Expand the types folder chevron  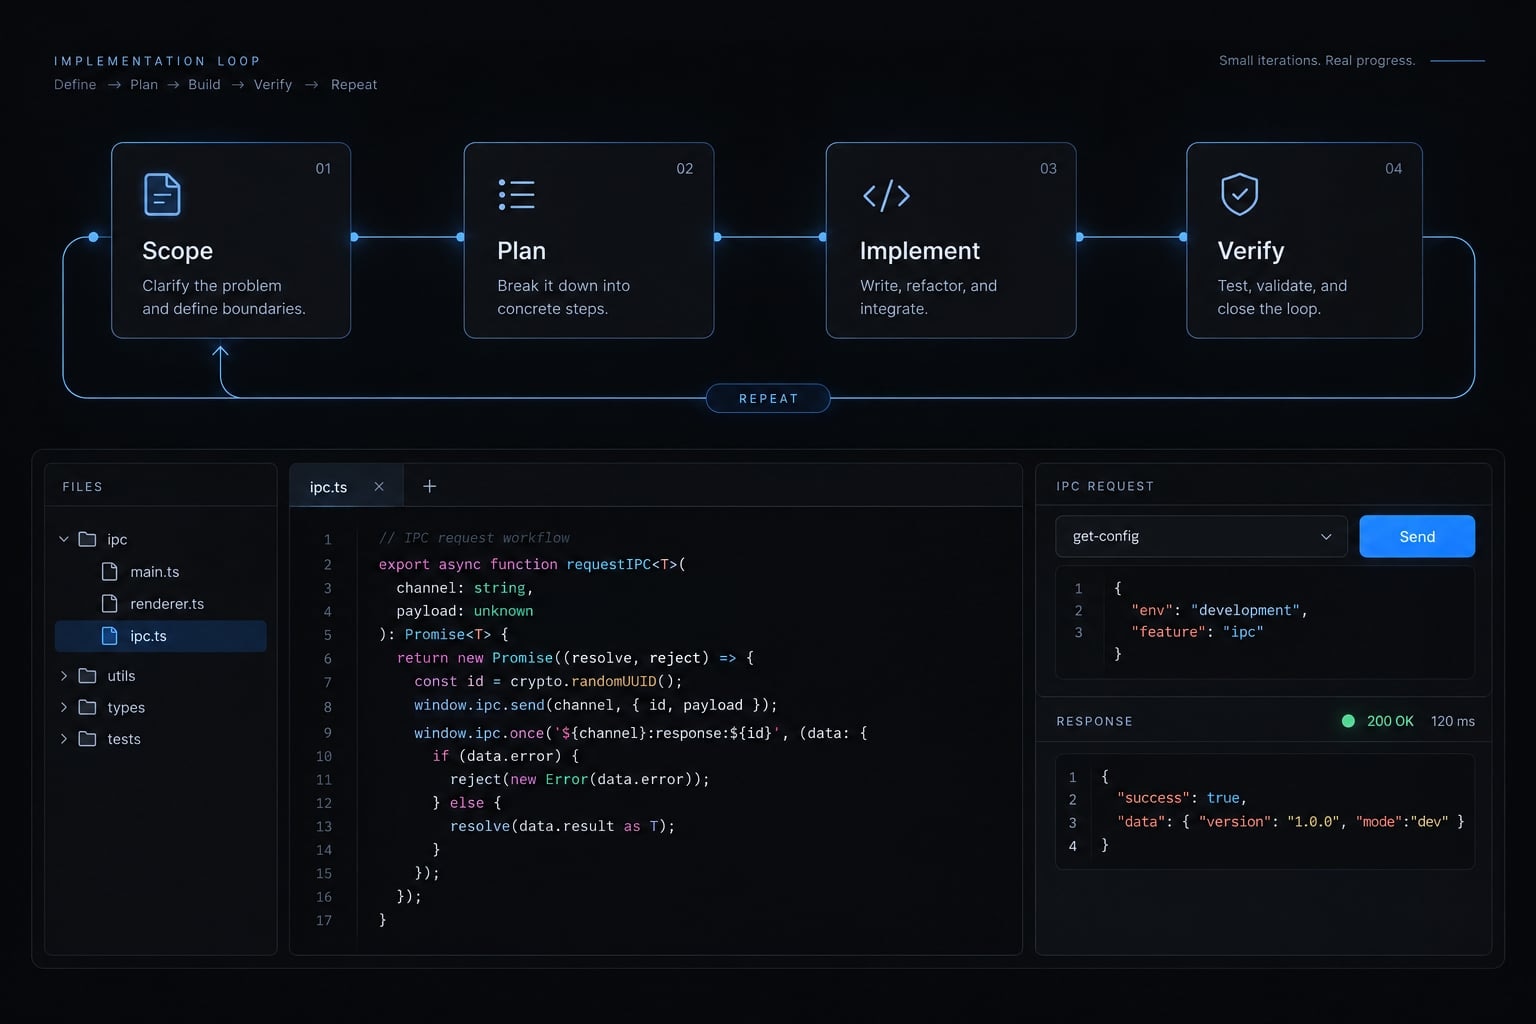64,707
